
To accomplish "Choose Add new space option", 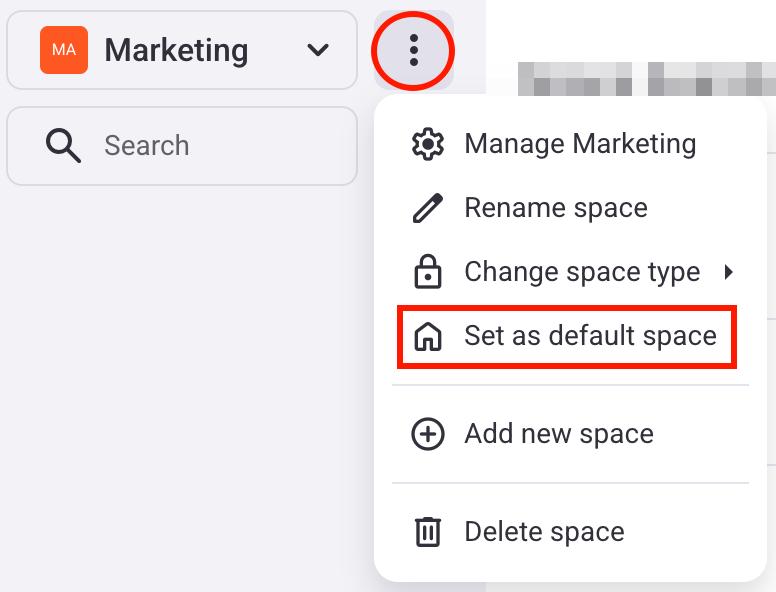I will [x=559, y=434].
